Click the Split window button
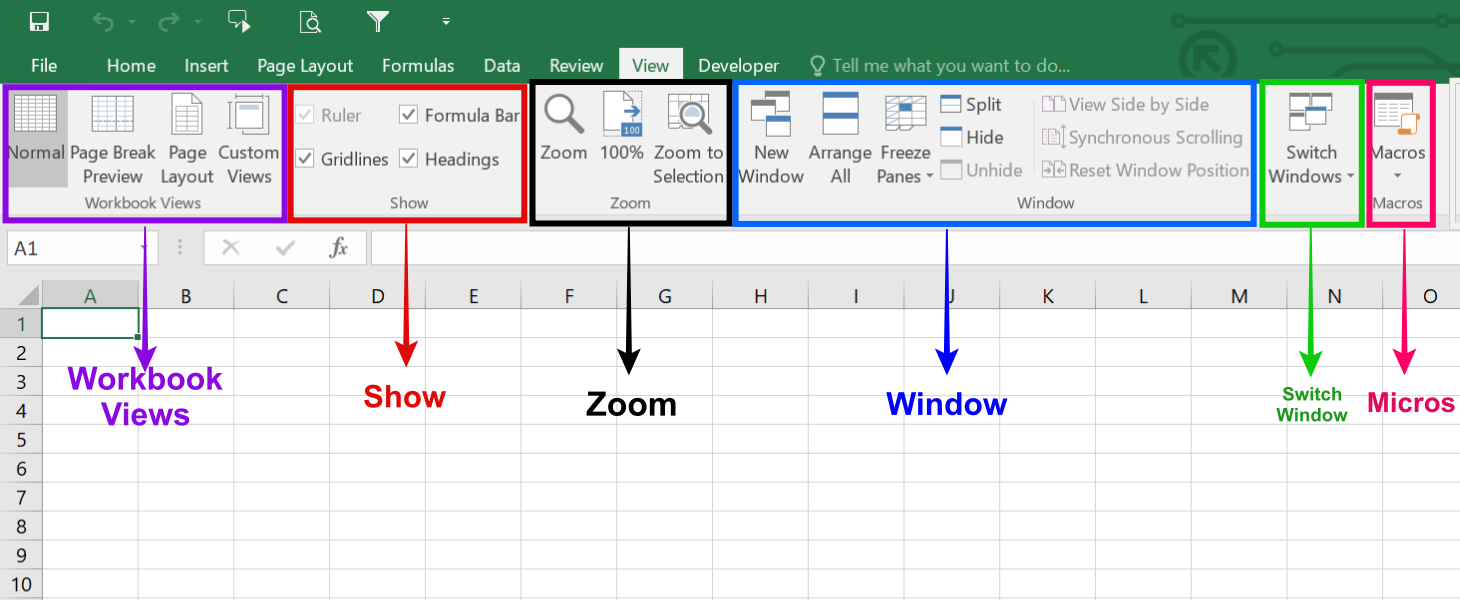Image resolution: width=1460 pixels, height=600 pixels. point(971,105)
